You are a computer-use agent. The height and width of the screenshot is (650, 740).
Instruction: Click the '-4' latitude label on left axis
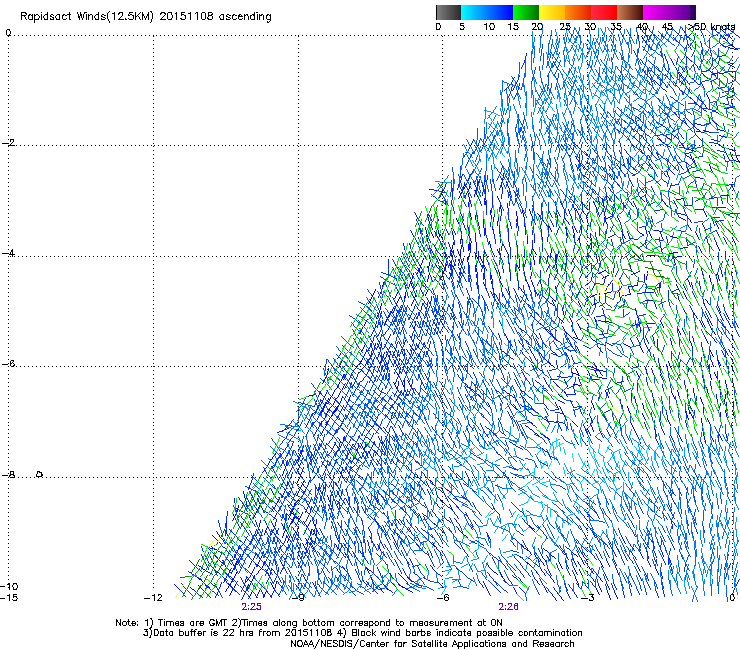(x=9, y=253)
